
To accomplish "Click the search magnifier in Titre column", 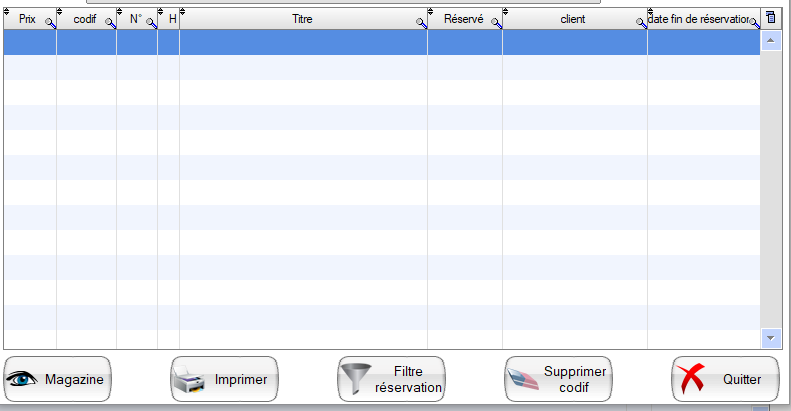I will click(421, 23).
